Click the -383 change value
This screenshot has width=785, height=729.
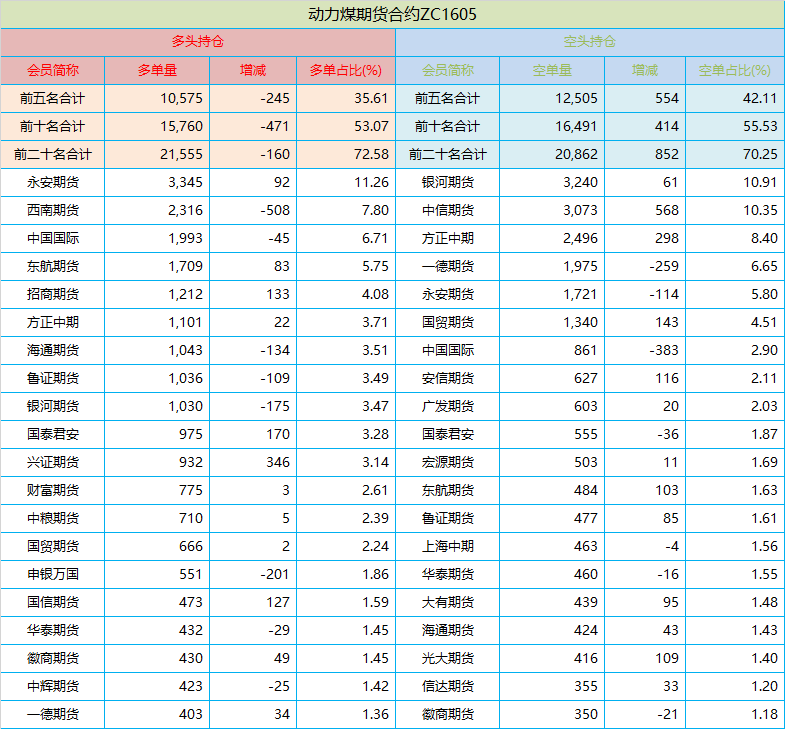[x=664, y=350]
